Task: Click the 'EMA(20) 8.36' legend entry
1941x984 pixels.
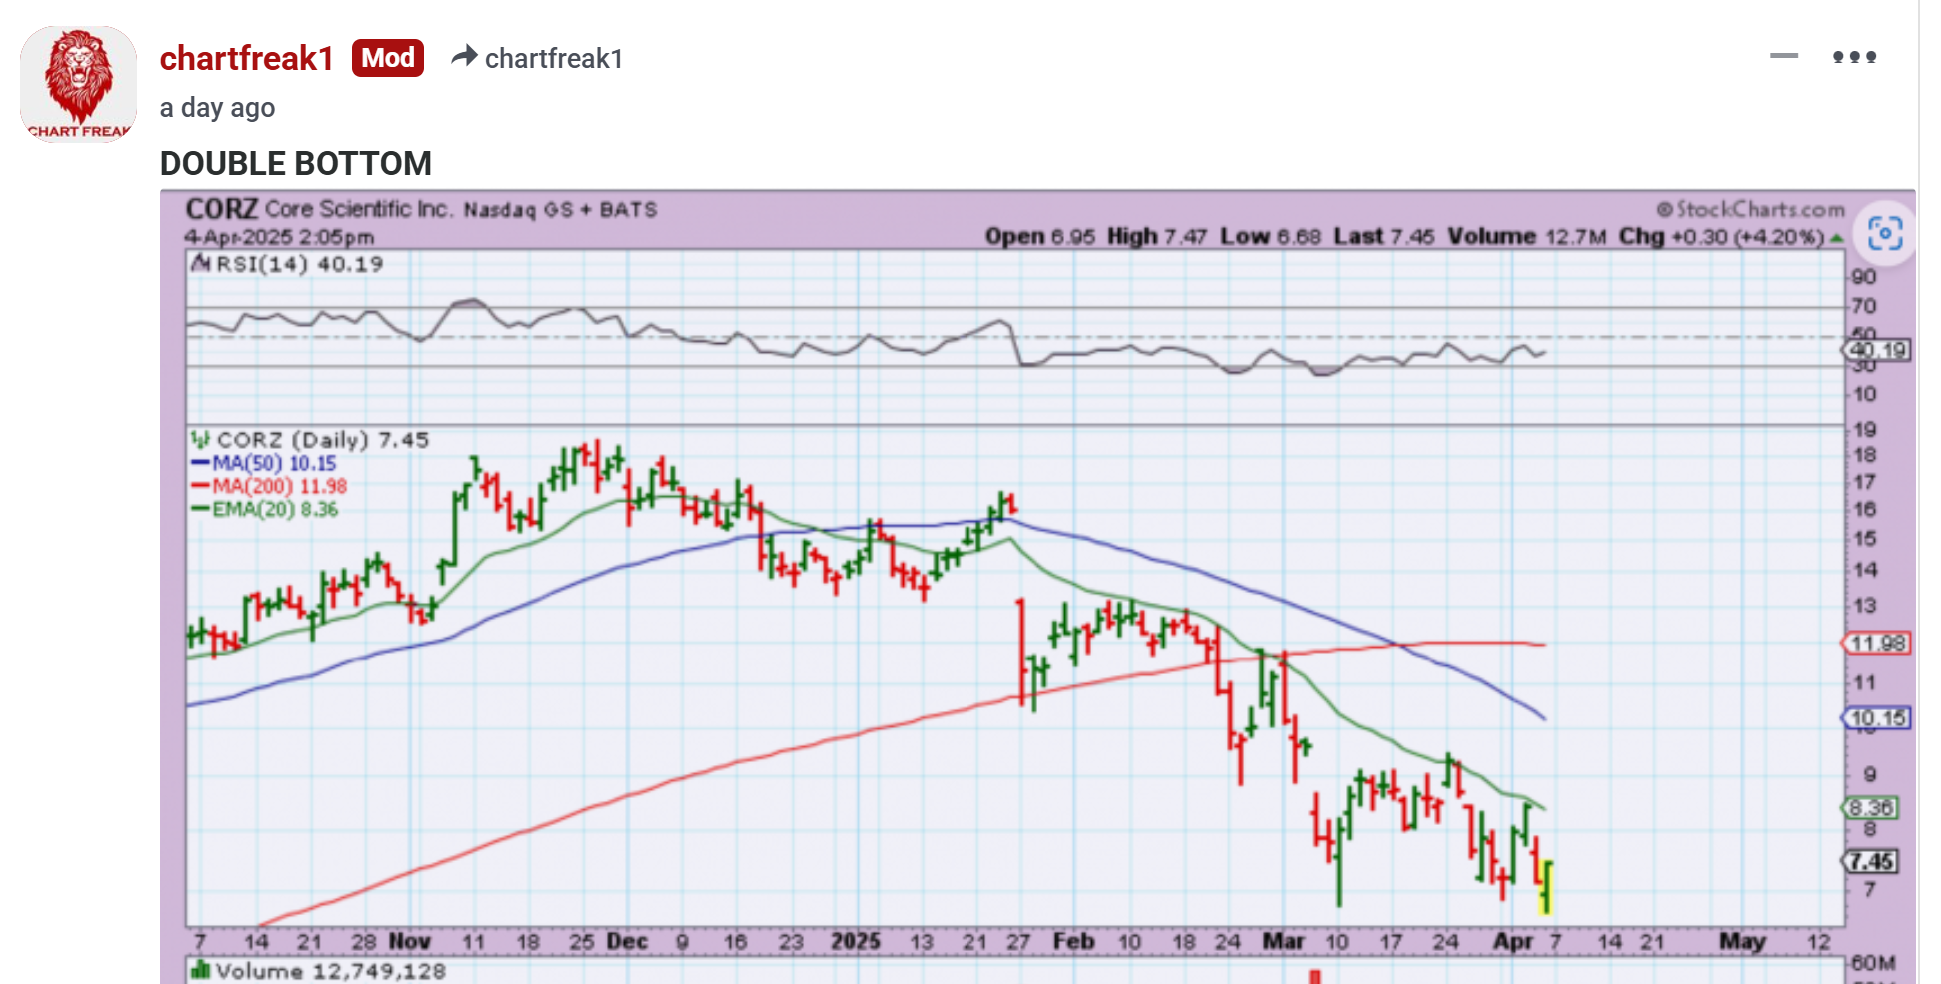Action: point(275,509)
